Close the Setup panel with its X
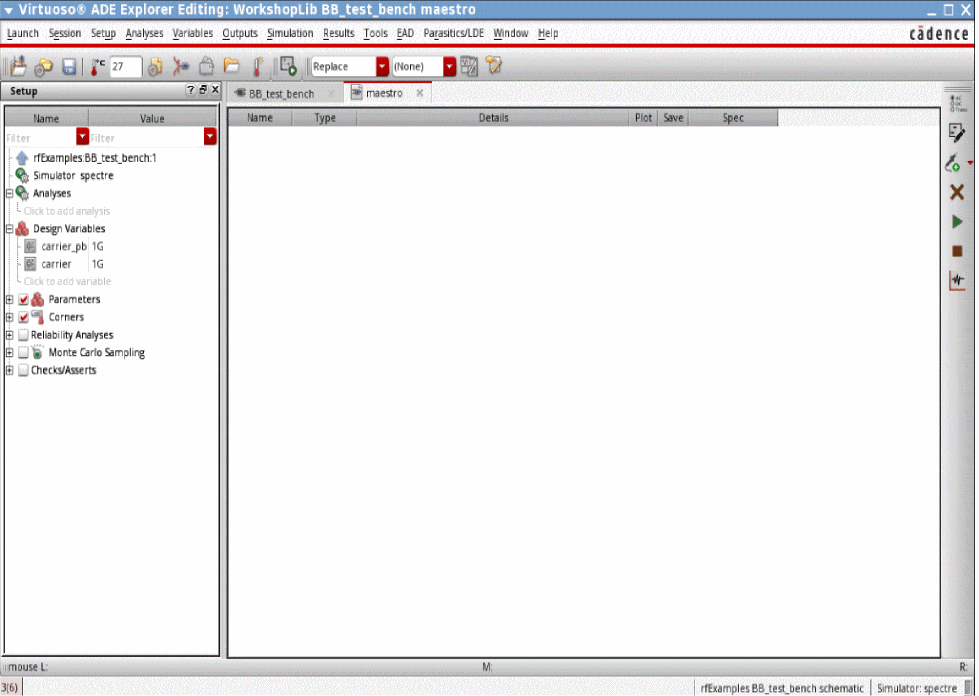Image resolution: width=979 pixels, height=696 pixels. pos(215,90)
